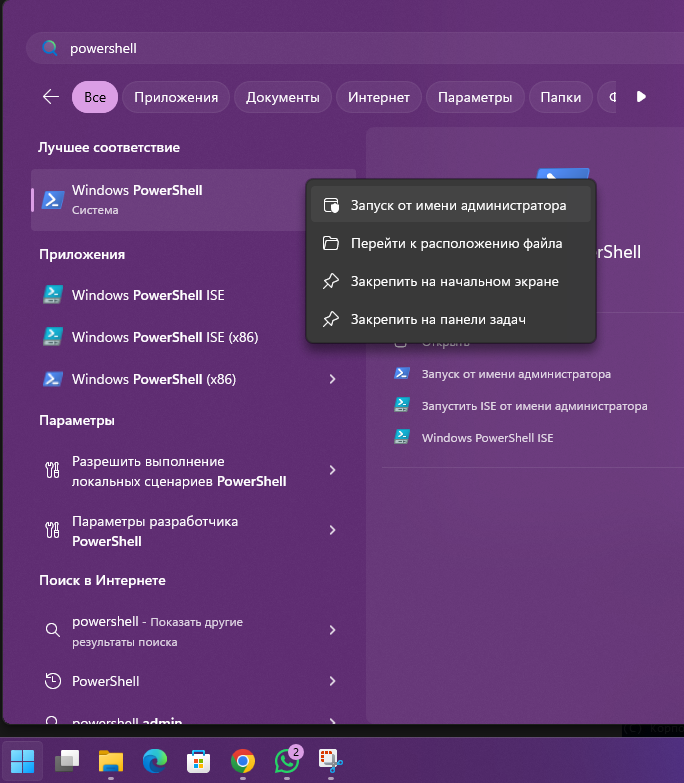Choose 'Закрепить на начальном экране' in the context menu

tap(450, 281)
